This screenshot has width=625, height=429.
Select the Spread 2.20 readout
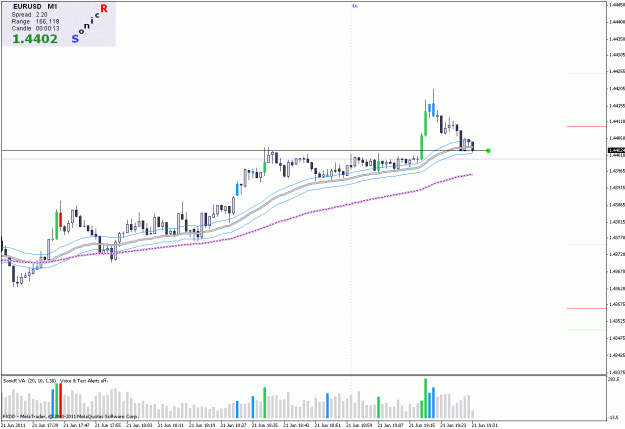29,14
